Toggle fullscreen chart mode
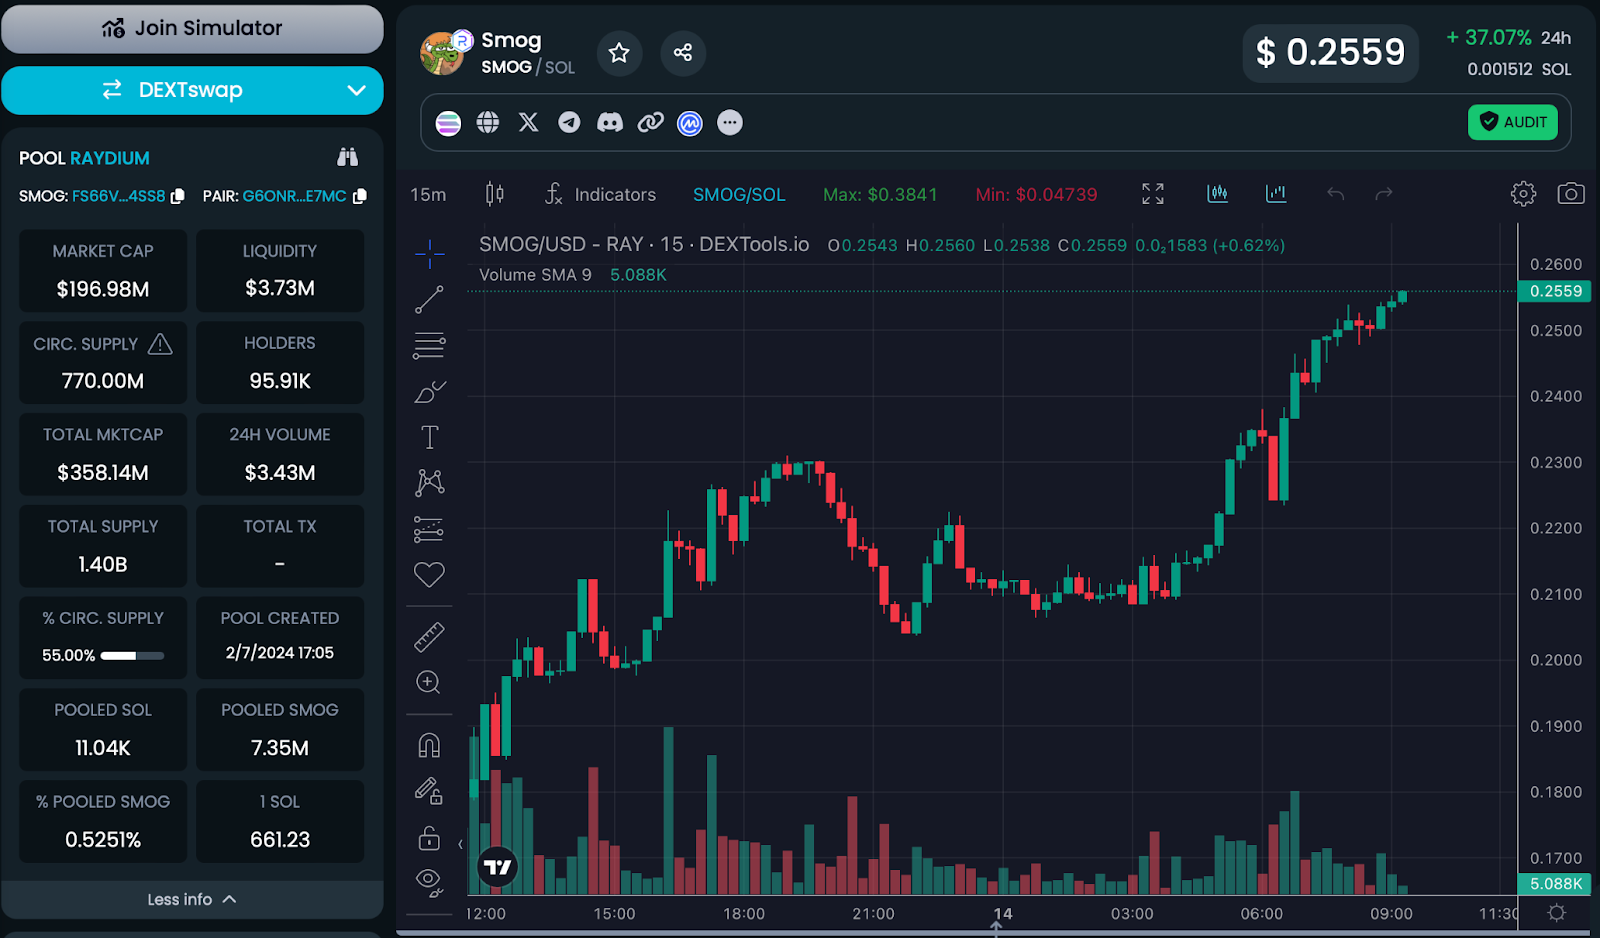This screenshot has height=938, width=1600. pos(1153,194)
